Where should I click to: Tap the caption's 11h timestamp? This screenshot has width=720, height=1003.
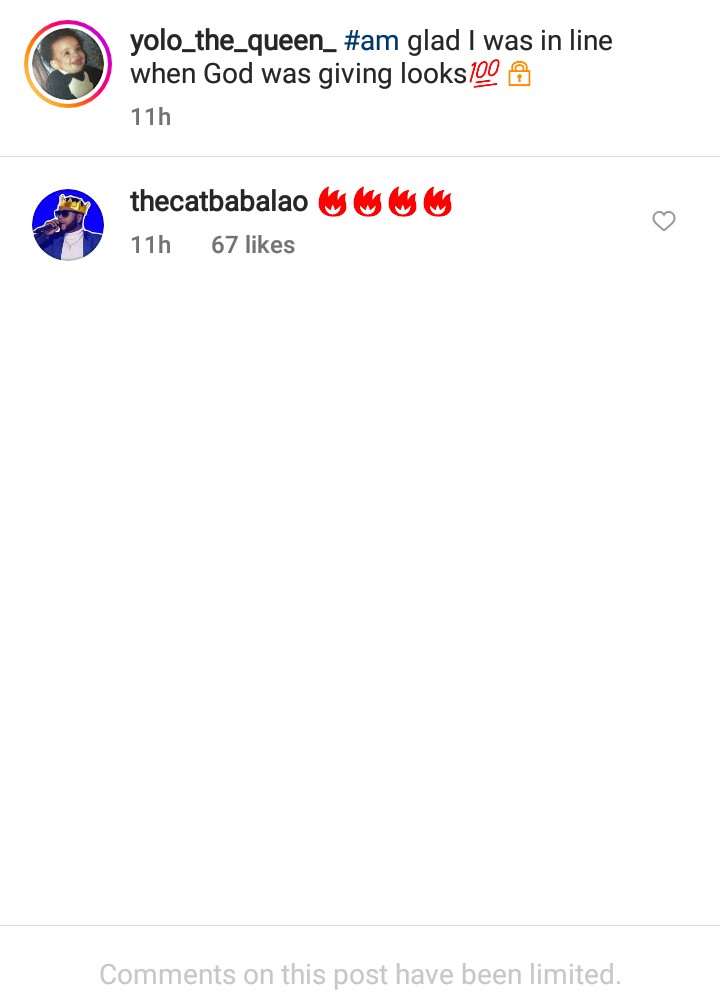coord(151,117)
